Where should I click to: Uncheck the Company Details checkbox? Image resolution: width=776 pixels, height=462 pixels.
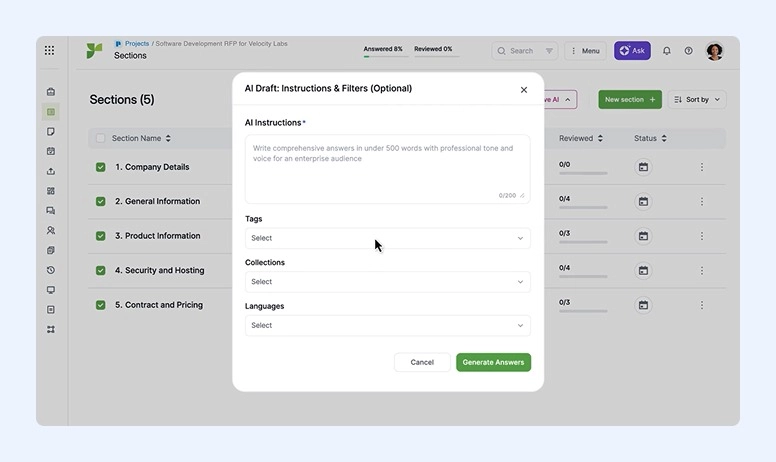coord(100,167)
